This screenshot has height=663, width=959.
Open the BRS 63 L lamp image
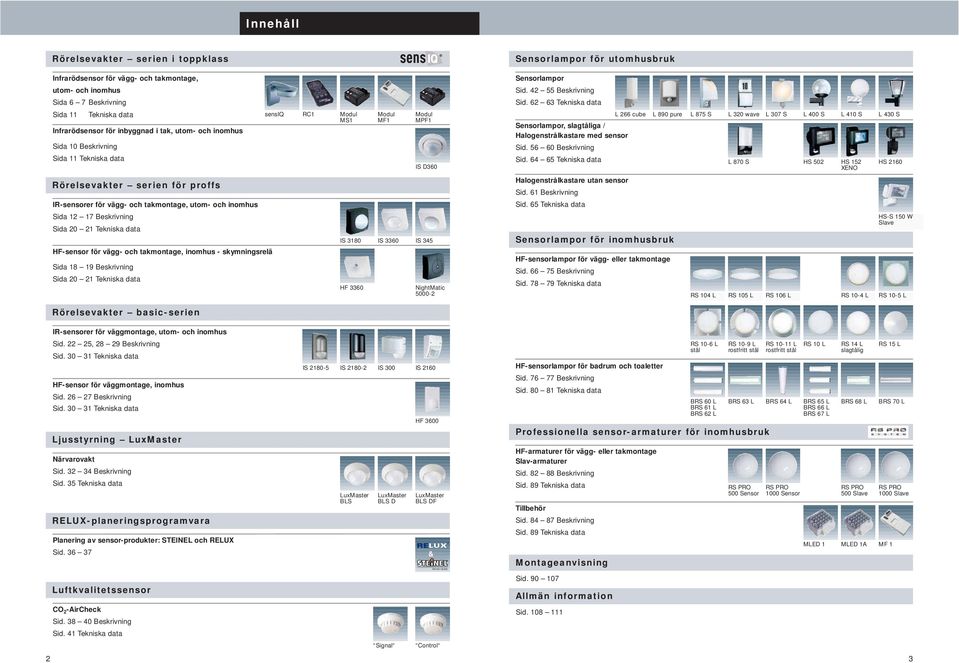745,380
